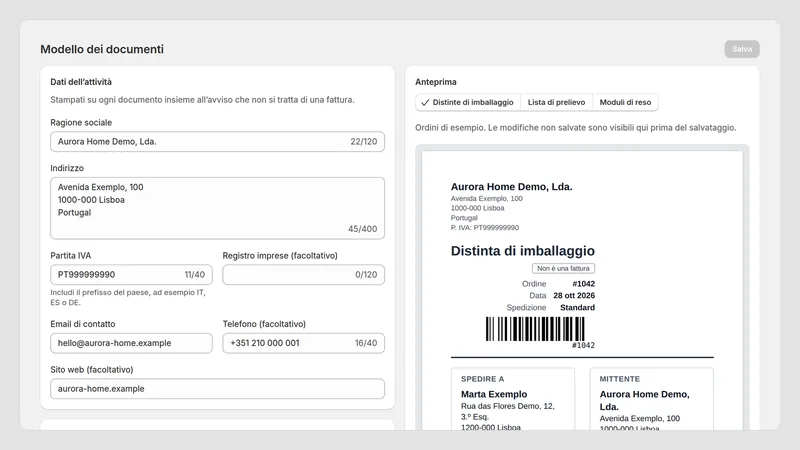The height and width of the screenshot is (450, 800).
Task: Click the order number '#1042' value
Action: coord(583,284)
